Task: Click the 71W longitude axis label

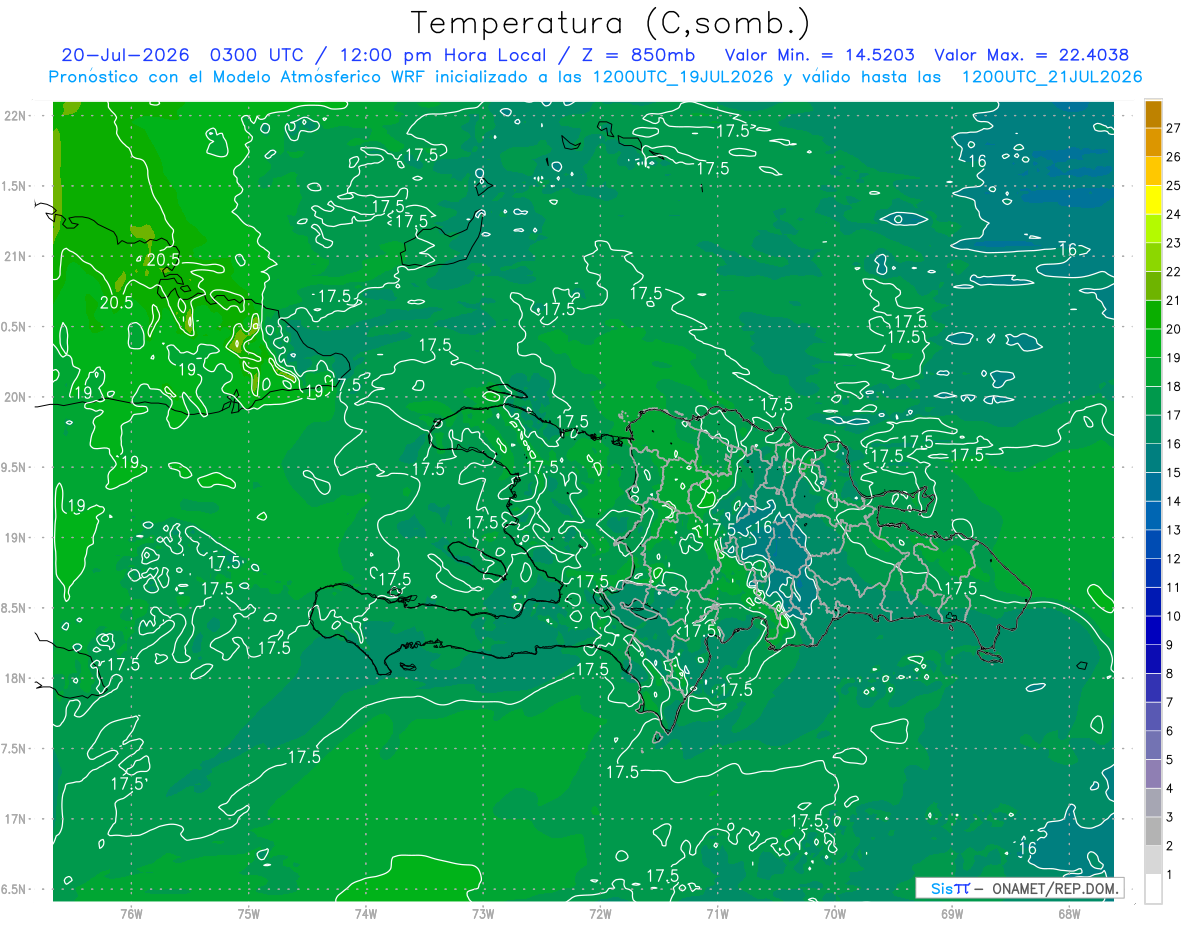Action: click(x=717, y=914)
